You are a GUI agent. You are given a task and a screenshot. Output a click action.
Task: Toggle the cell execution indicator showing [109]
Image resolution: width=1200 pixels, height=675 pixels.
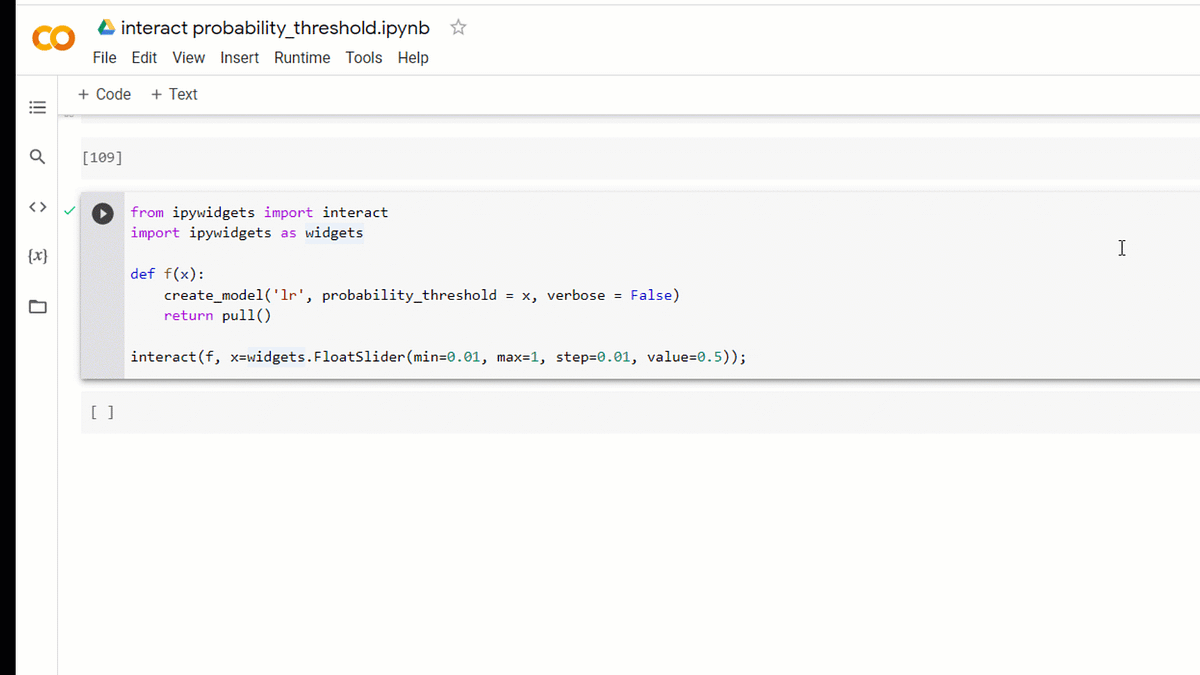[x=102, y=157]
